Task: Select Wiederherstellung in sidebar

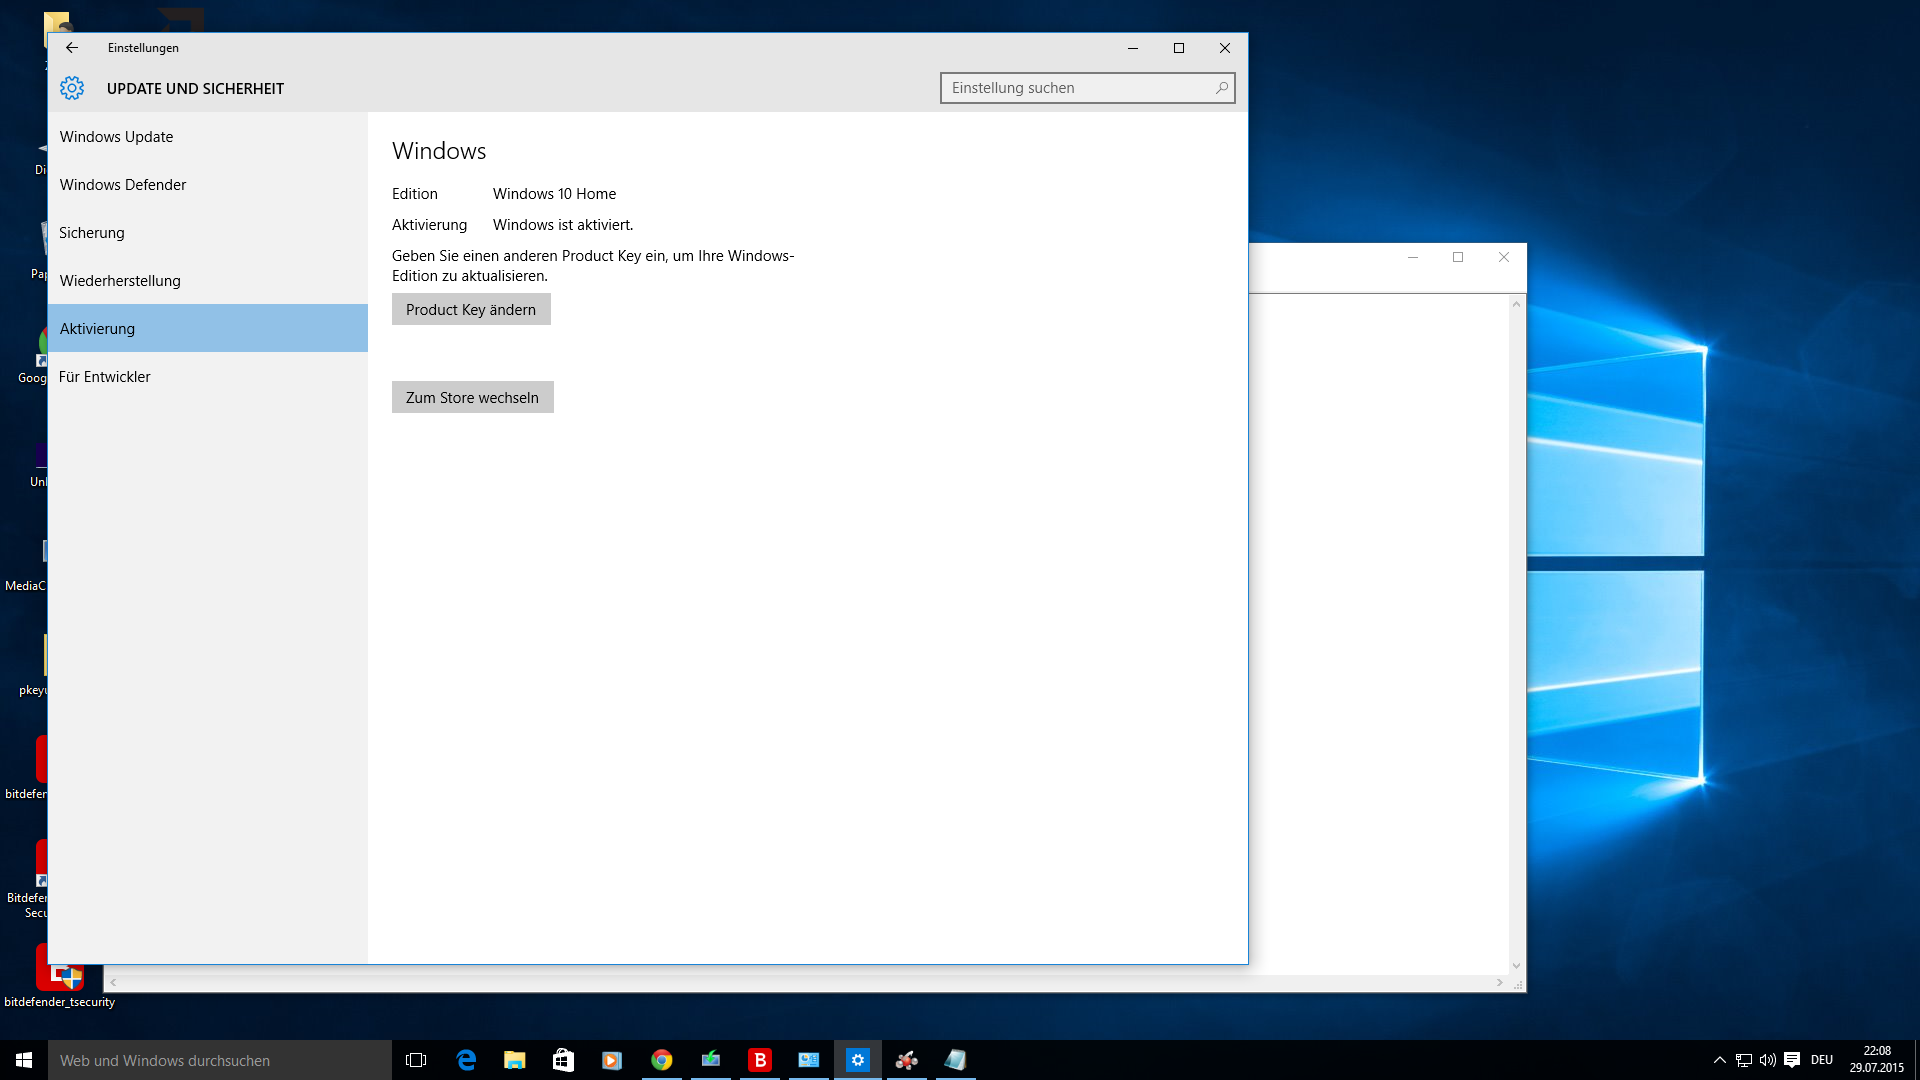Action: (x=120, y=281)
